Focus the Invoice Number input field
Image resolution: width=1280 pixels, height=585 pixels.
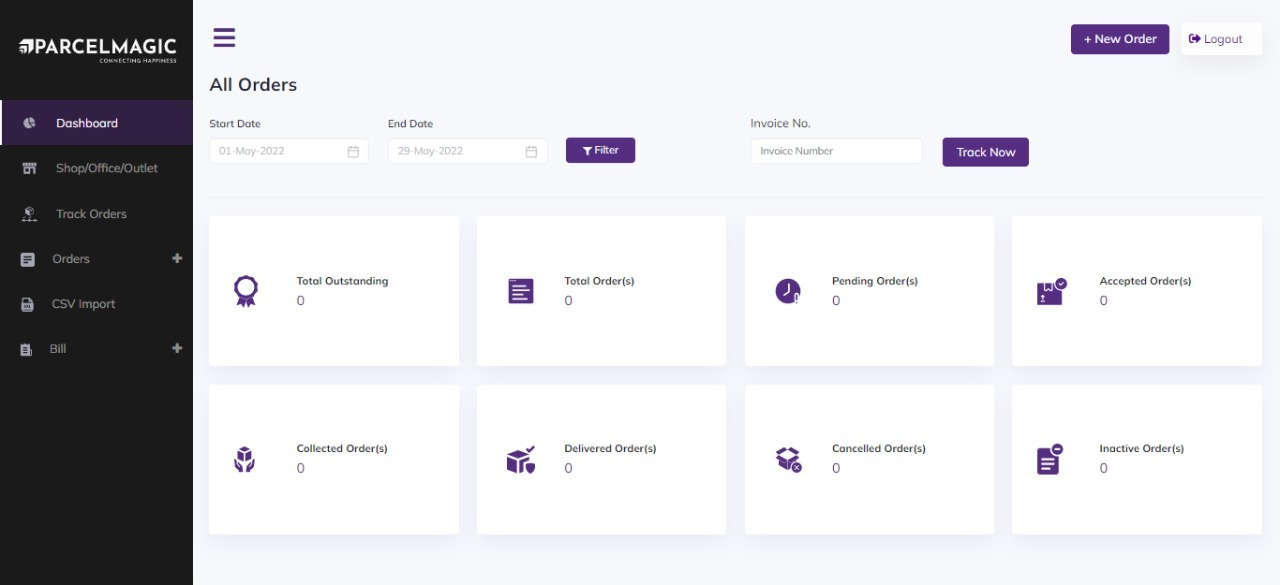[836, 151]
